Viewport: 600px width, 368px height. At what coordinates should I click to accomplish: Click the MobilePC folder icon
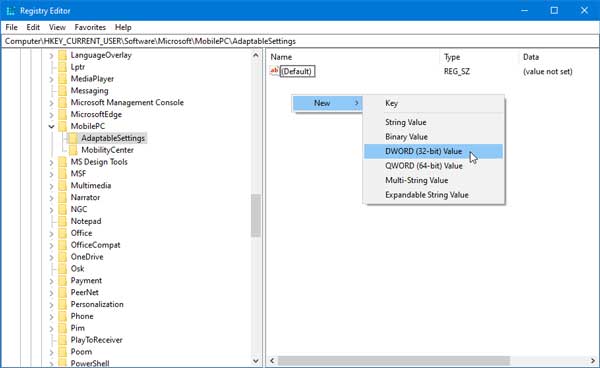pyautogui.click(x=62, y=127)
